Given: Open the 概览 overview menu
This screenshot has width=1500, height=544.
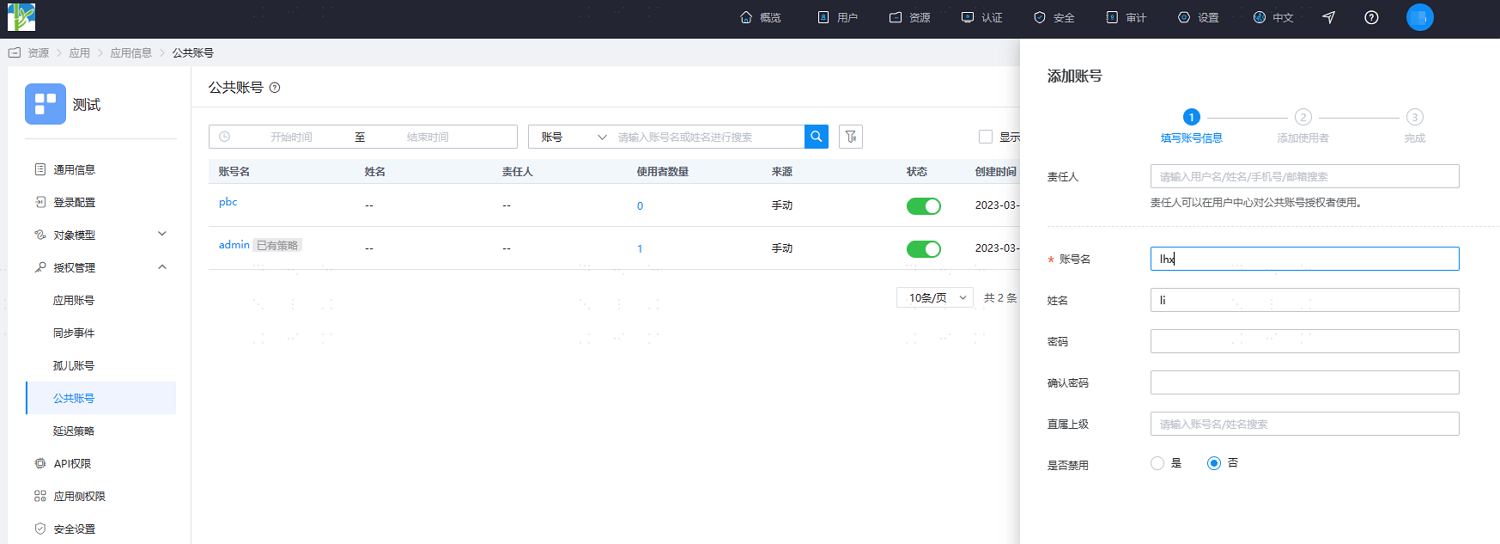Looking at the screenshot, I should [760, 18].
